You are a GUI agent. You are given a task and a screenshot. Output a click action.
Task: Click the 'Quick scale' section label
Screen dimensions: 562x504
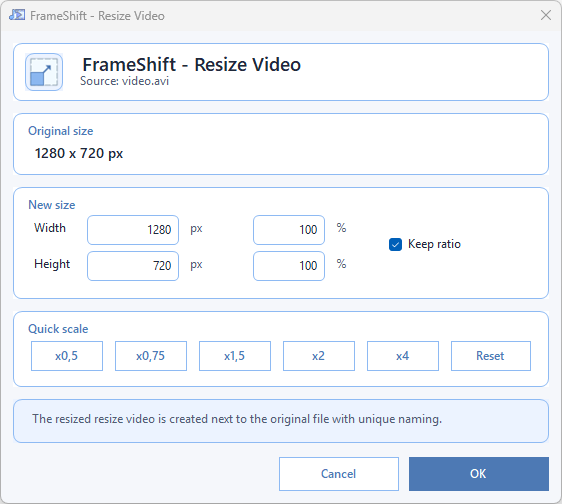[58, 329]
